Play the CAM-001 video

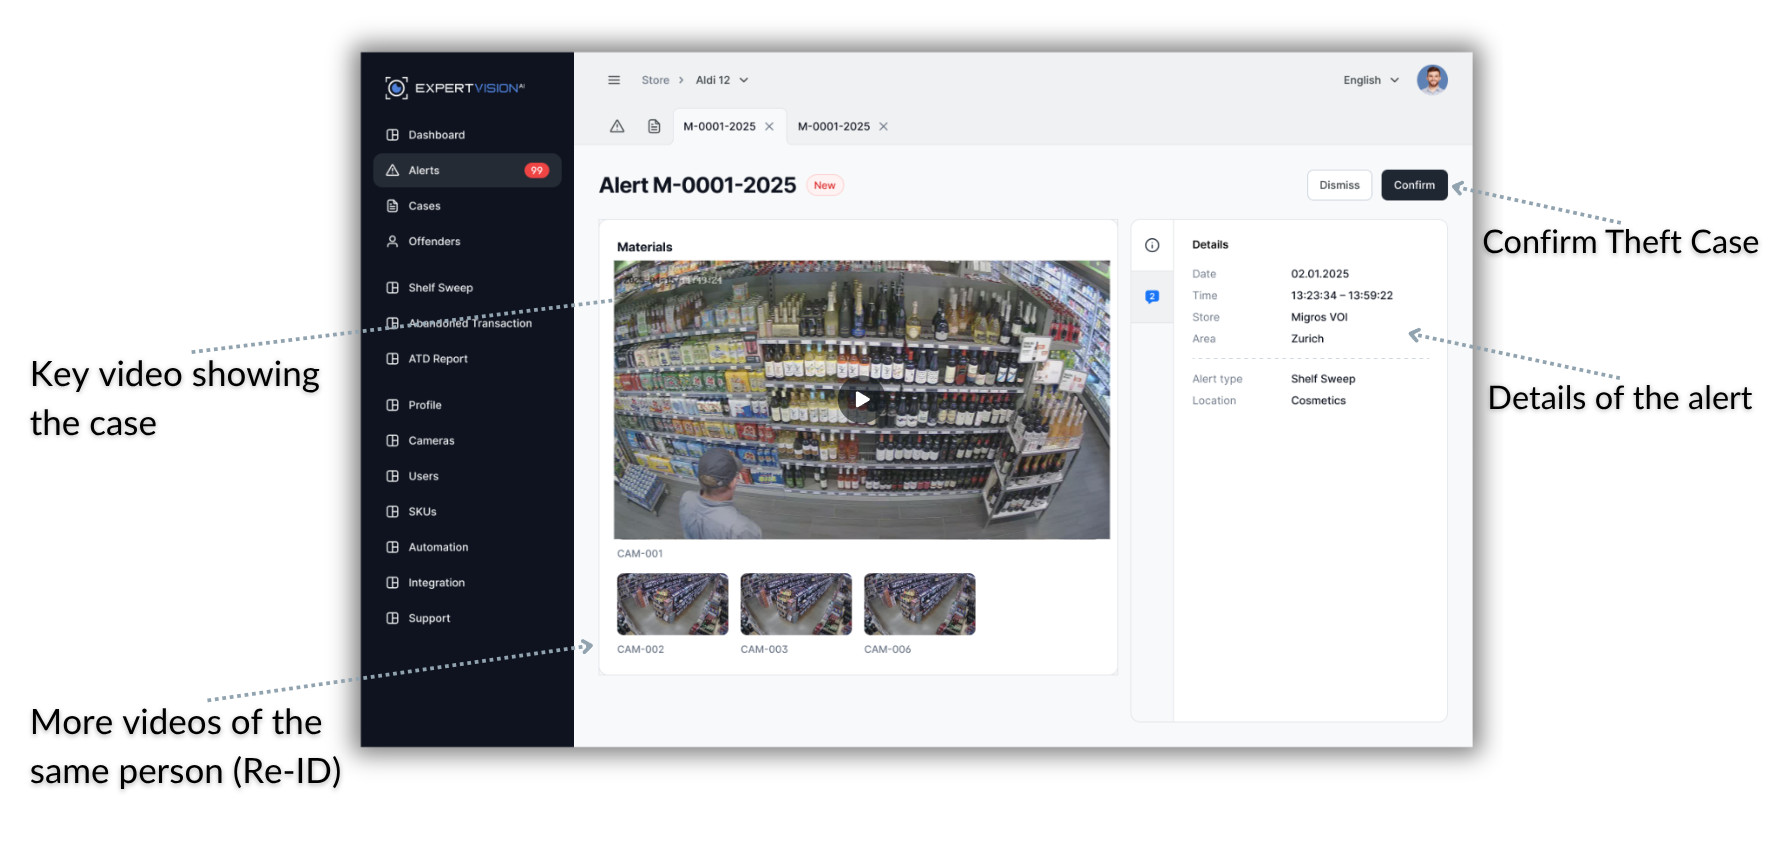tap(861, 400)
